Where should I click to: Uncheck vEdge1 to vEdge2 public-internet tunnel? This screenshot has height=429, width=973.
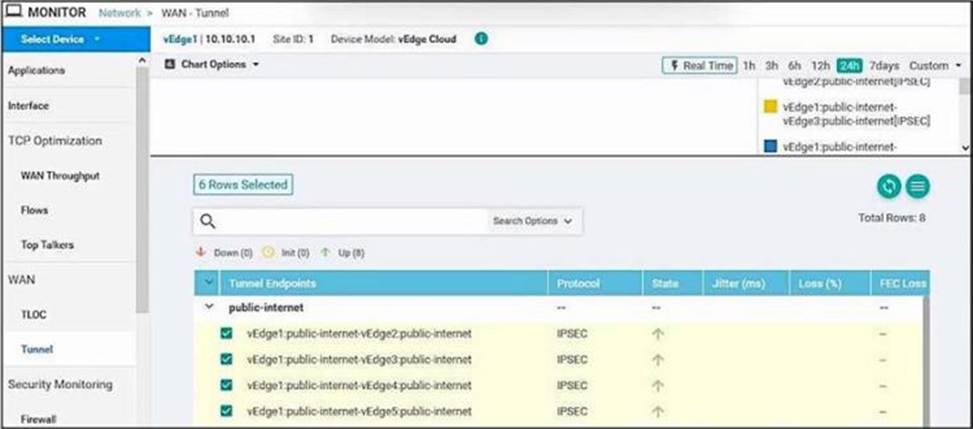point(226,334)
